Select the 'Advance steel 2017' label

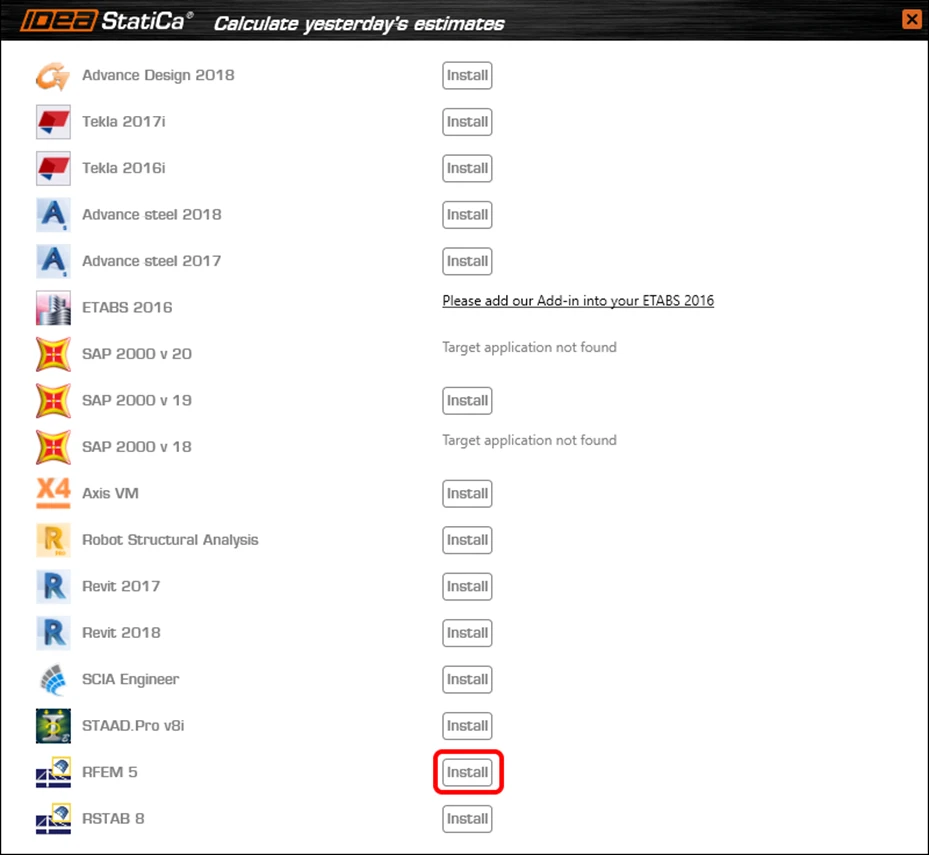point(152,261)
